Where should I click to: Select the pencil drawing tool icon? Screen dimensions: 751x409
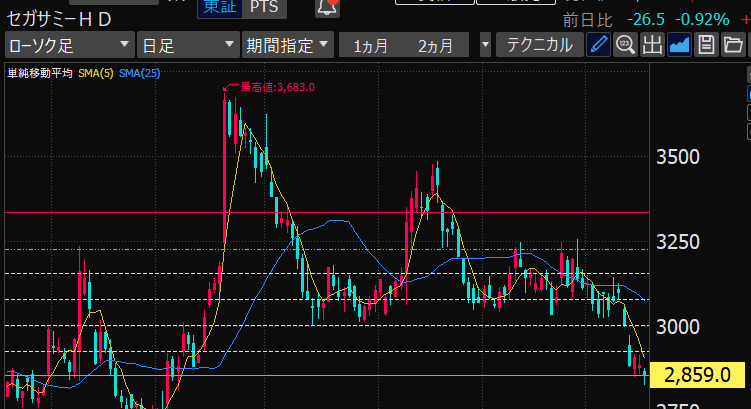598,45
